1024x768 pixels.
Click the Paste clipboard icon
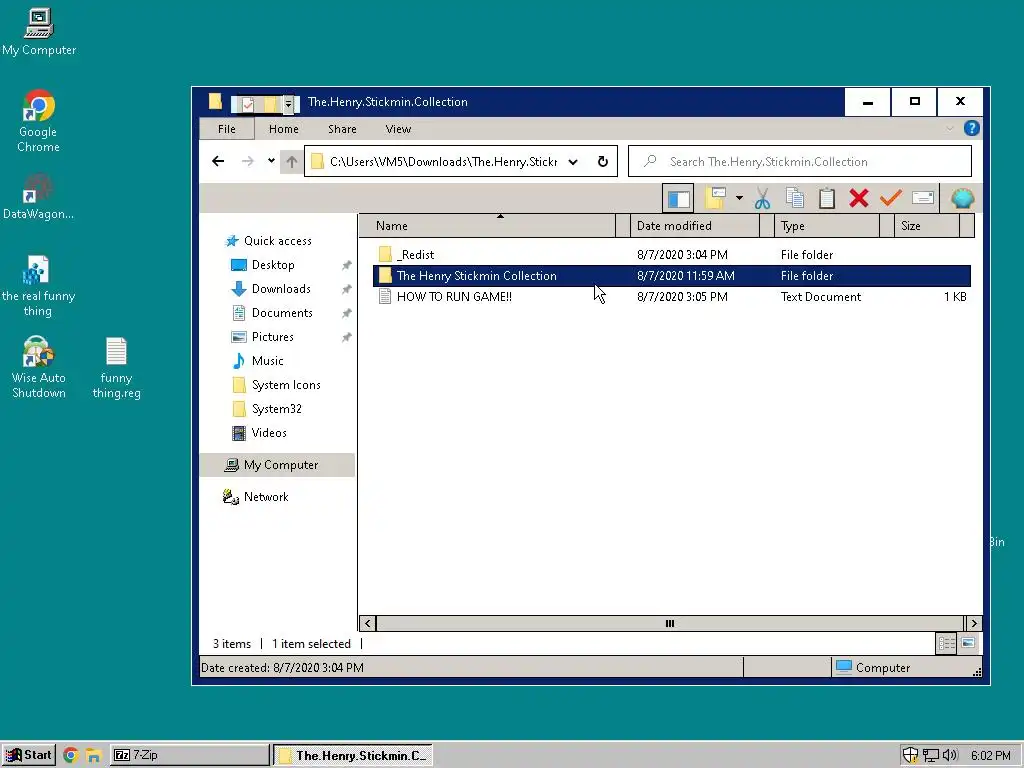(x=827, y=198)
